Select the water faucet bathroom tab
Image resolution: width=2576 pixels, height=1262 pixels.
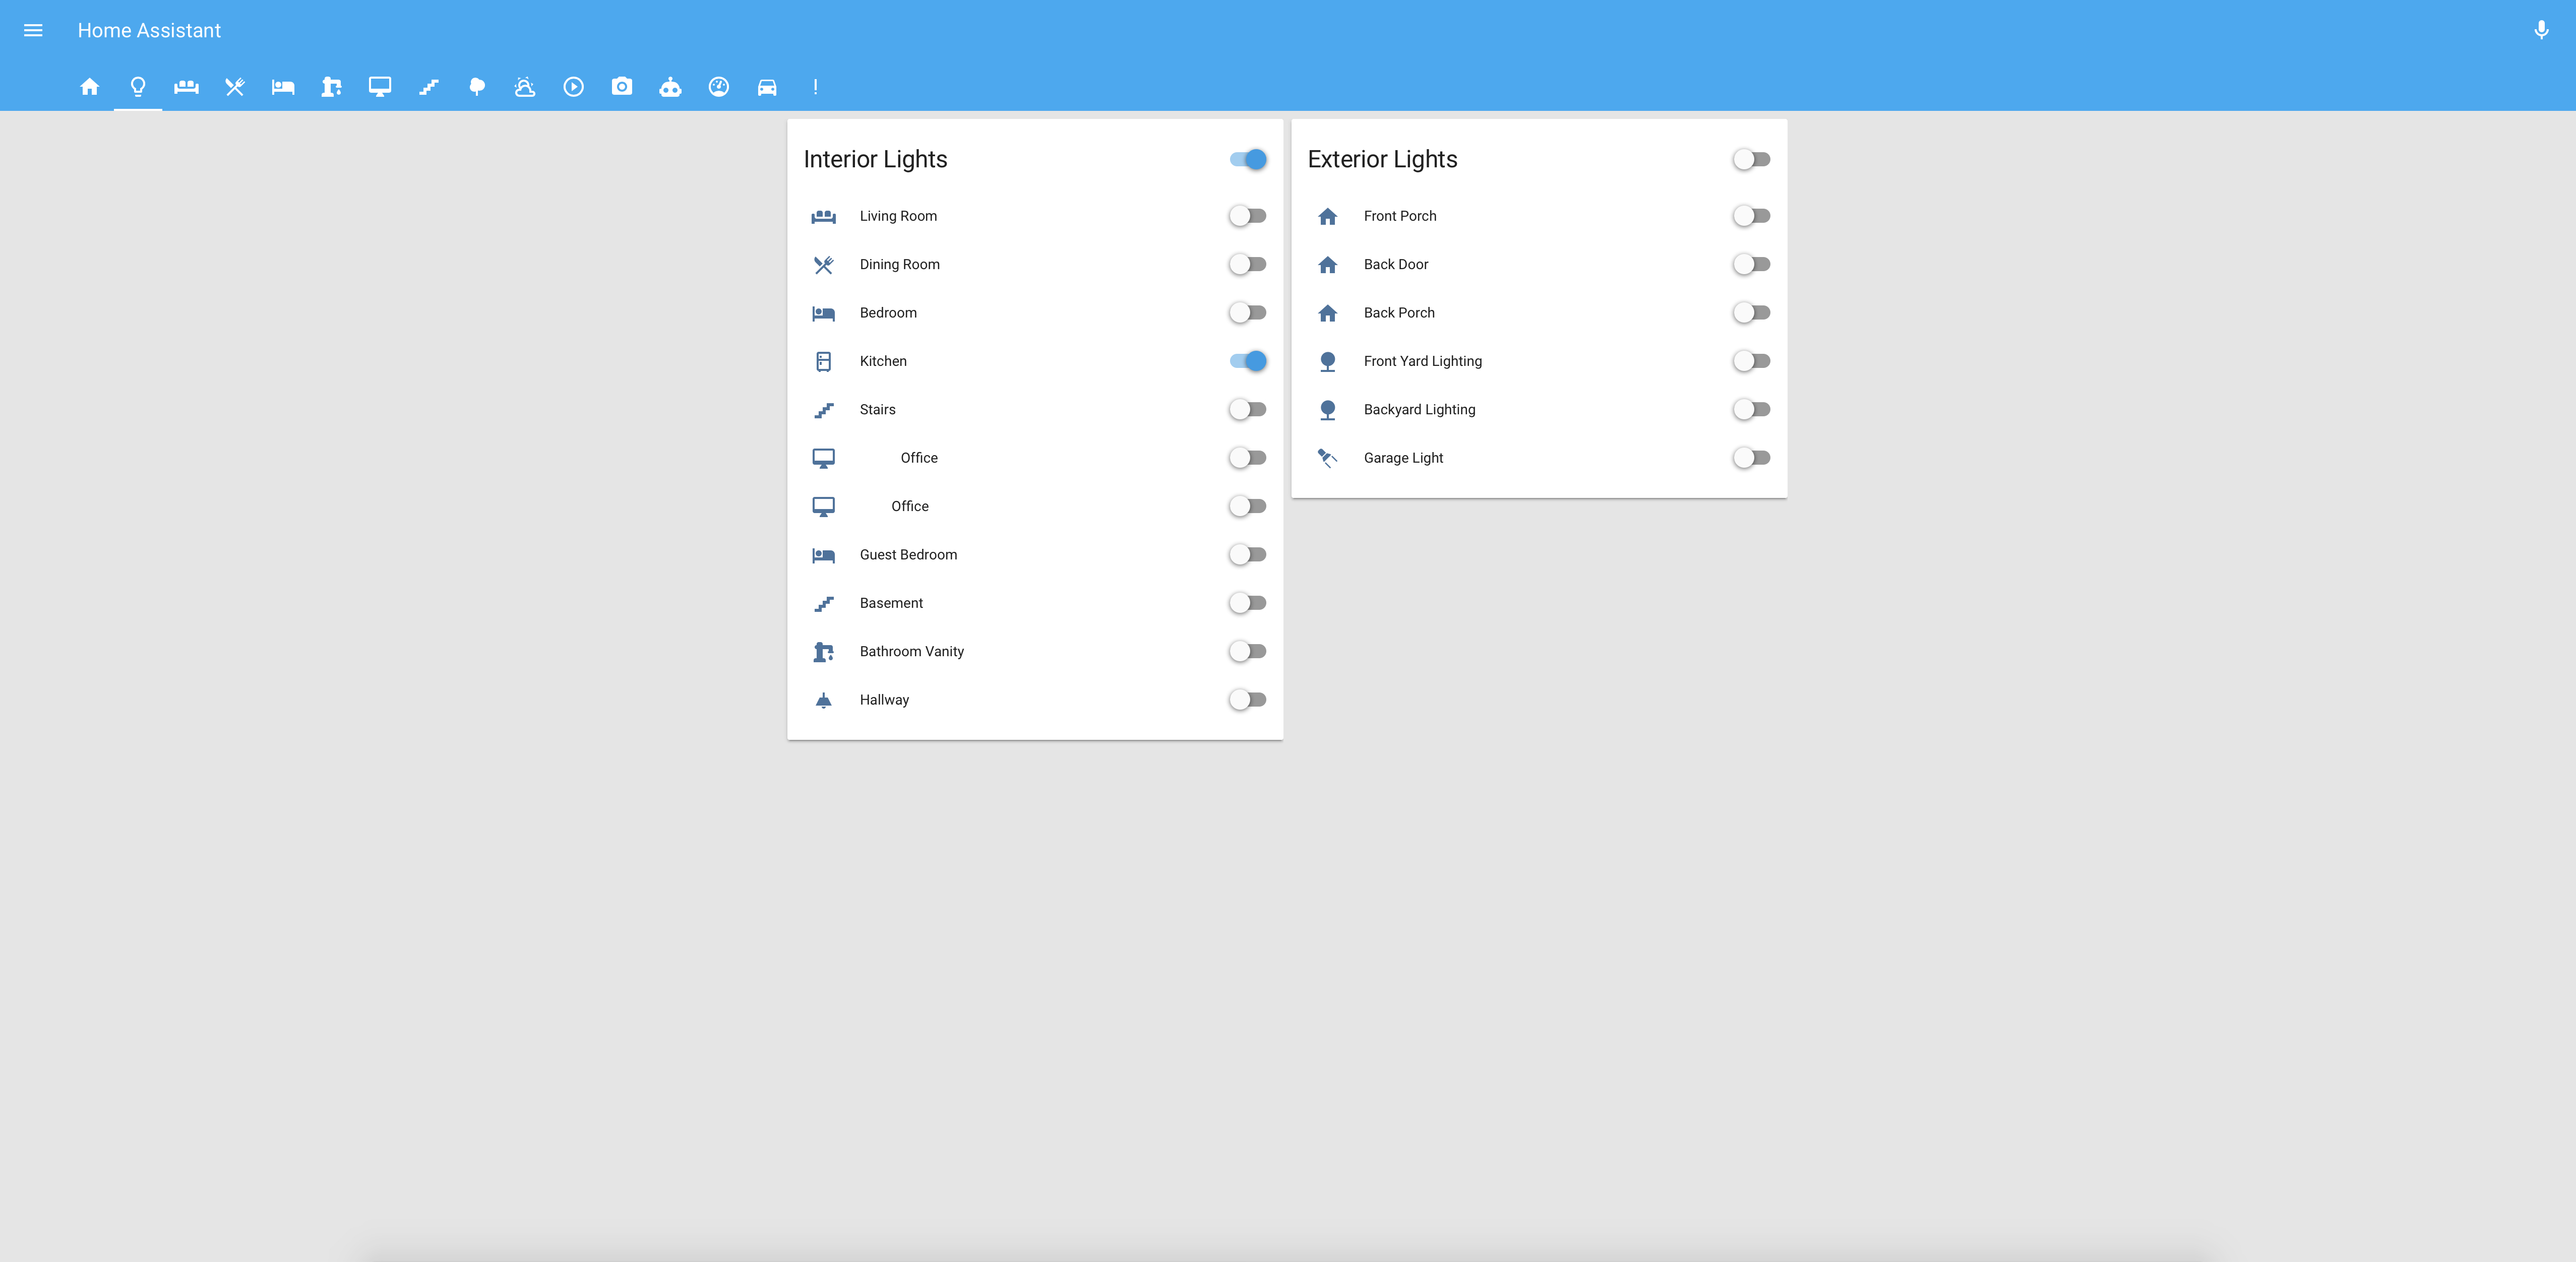(331, 87)
